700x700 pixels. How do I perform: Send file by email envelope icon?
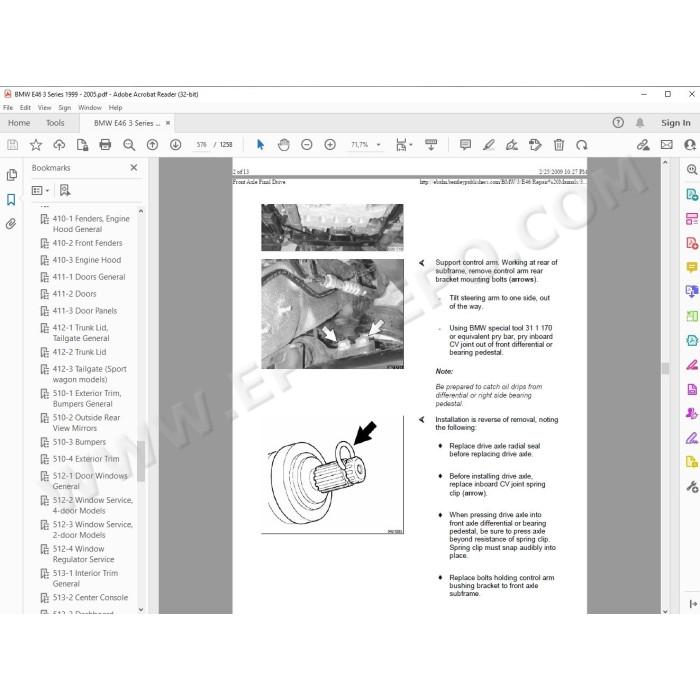tap(667, 145)
